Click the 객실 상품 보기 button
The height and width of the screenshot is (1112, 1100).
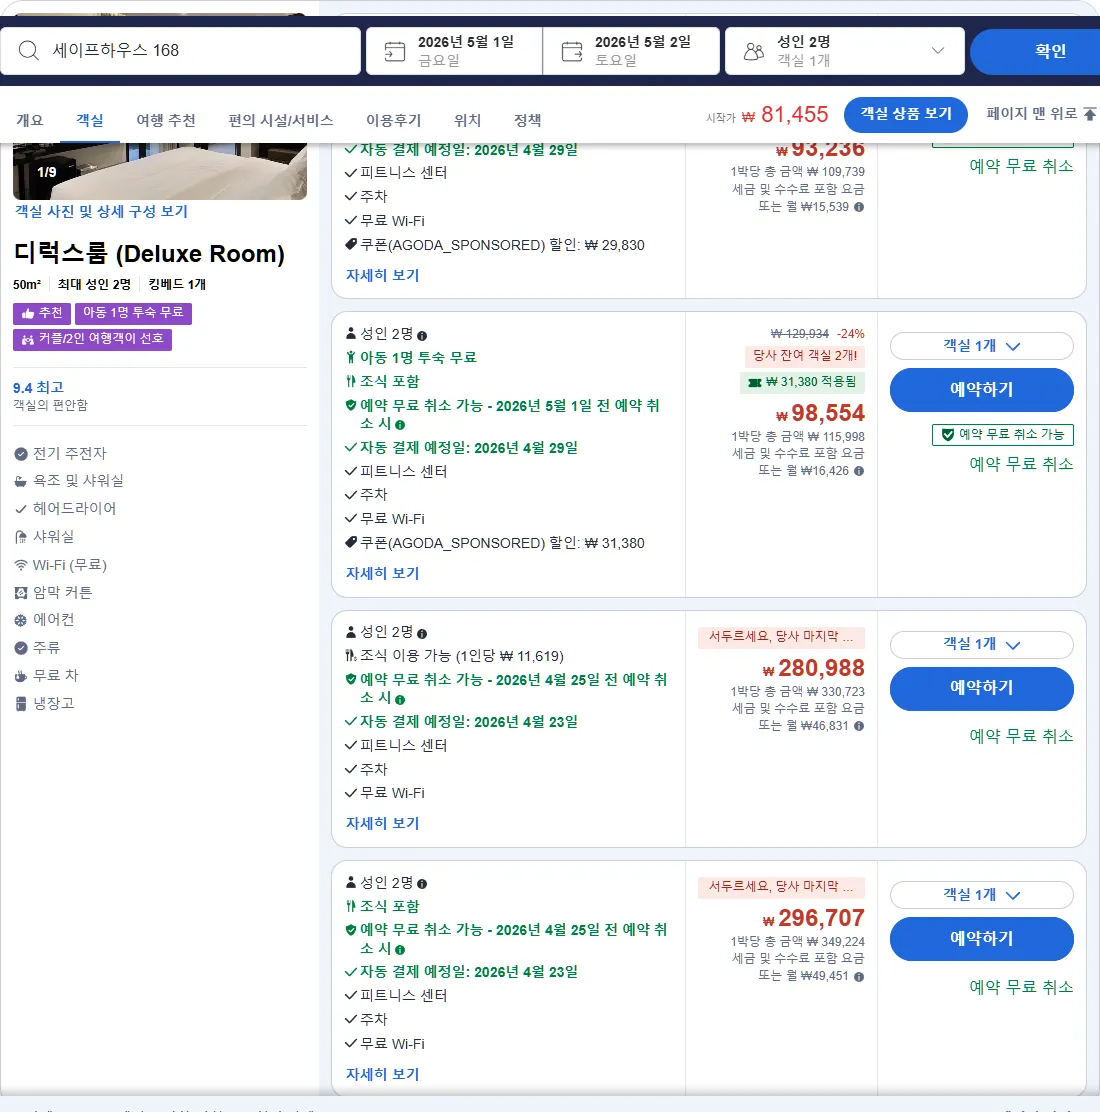tap(906, 114)
